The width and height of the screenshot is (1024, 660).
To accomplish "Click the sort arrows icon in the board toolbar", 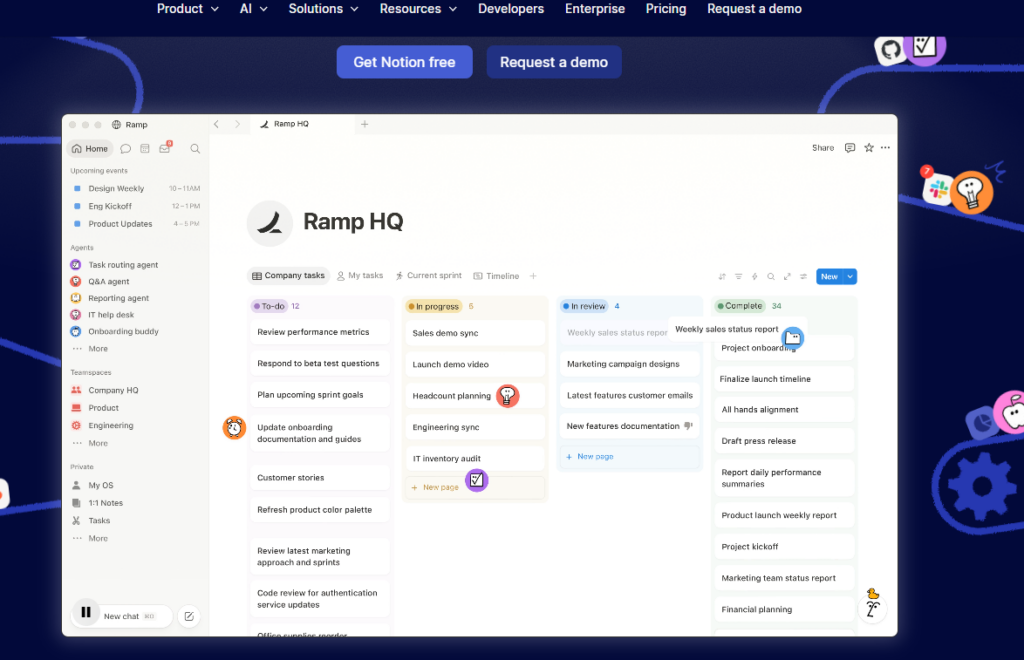I will [x=722, y=276].
